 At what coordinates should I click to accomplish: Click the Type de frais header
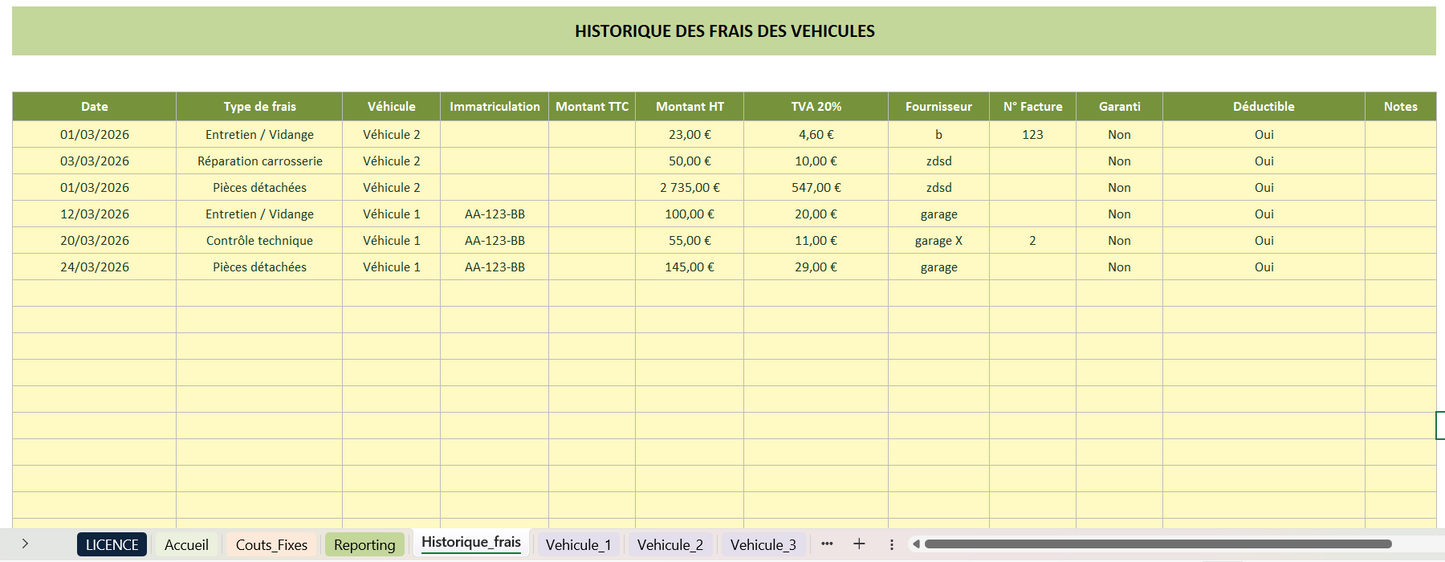[260, 106]
